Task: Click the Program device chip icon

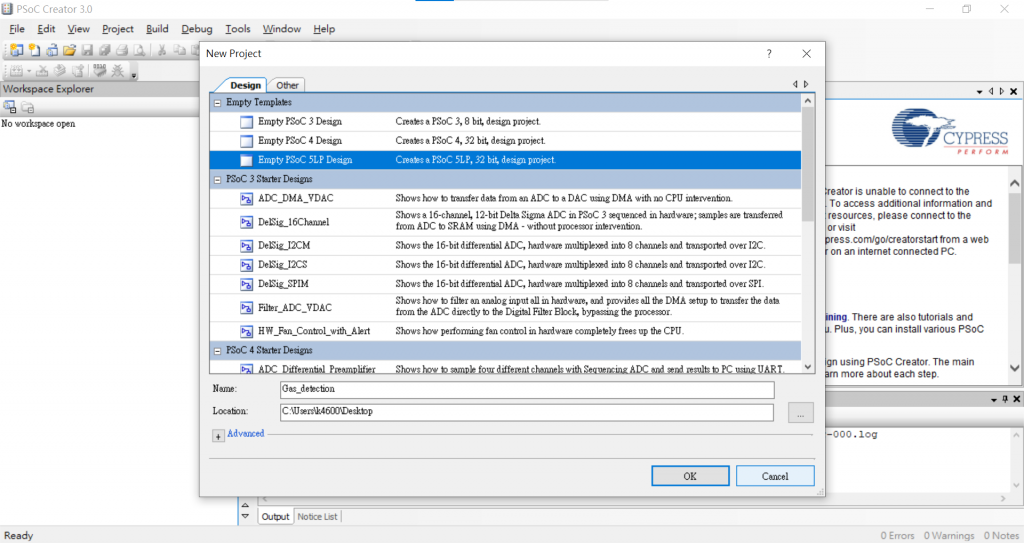Action: pos(100,70)
